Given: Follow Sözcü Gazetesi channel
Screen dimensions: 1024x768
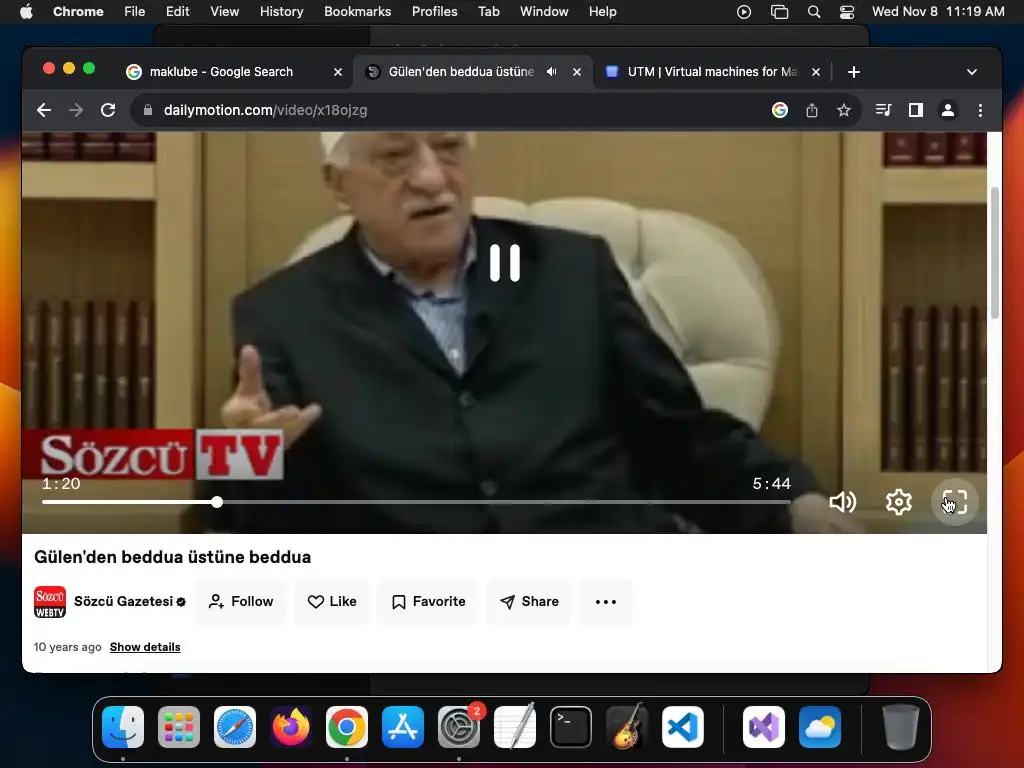Looking at the screenshot, I should point(241,601).
